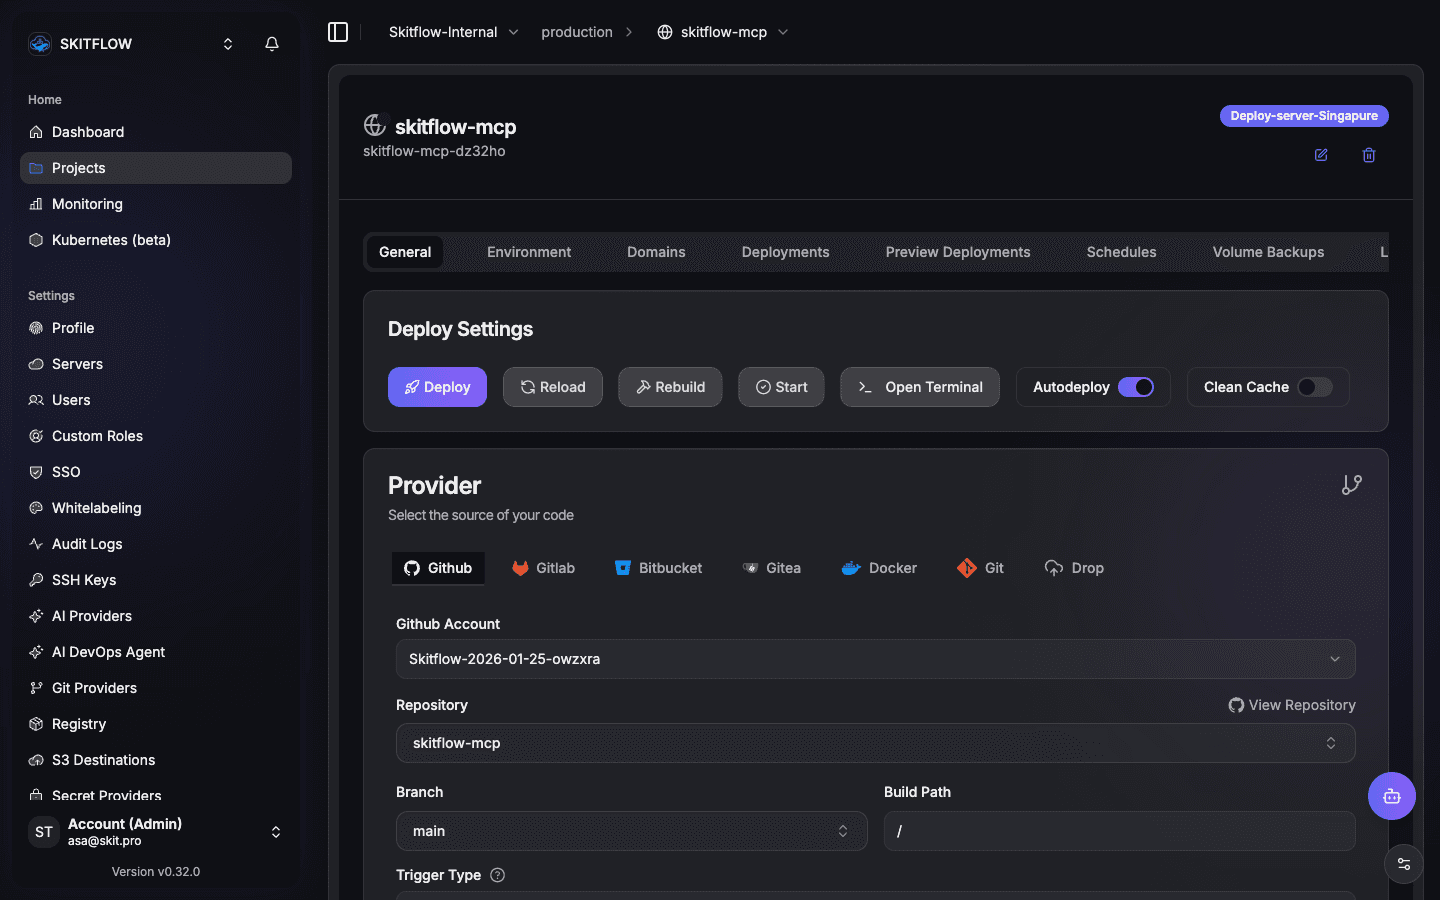
Task: Select the Docker provider tab
Action: point(879,568)
